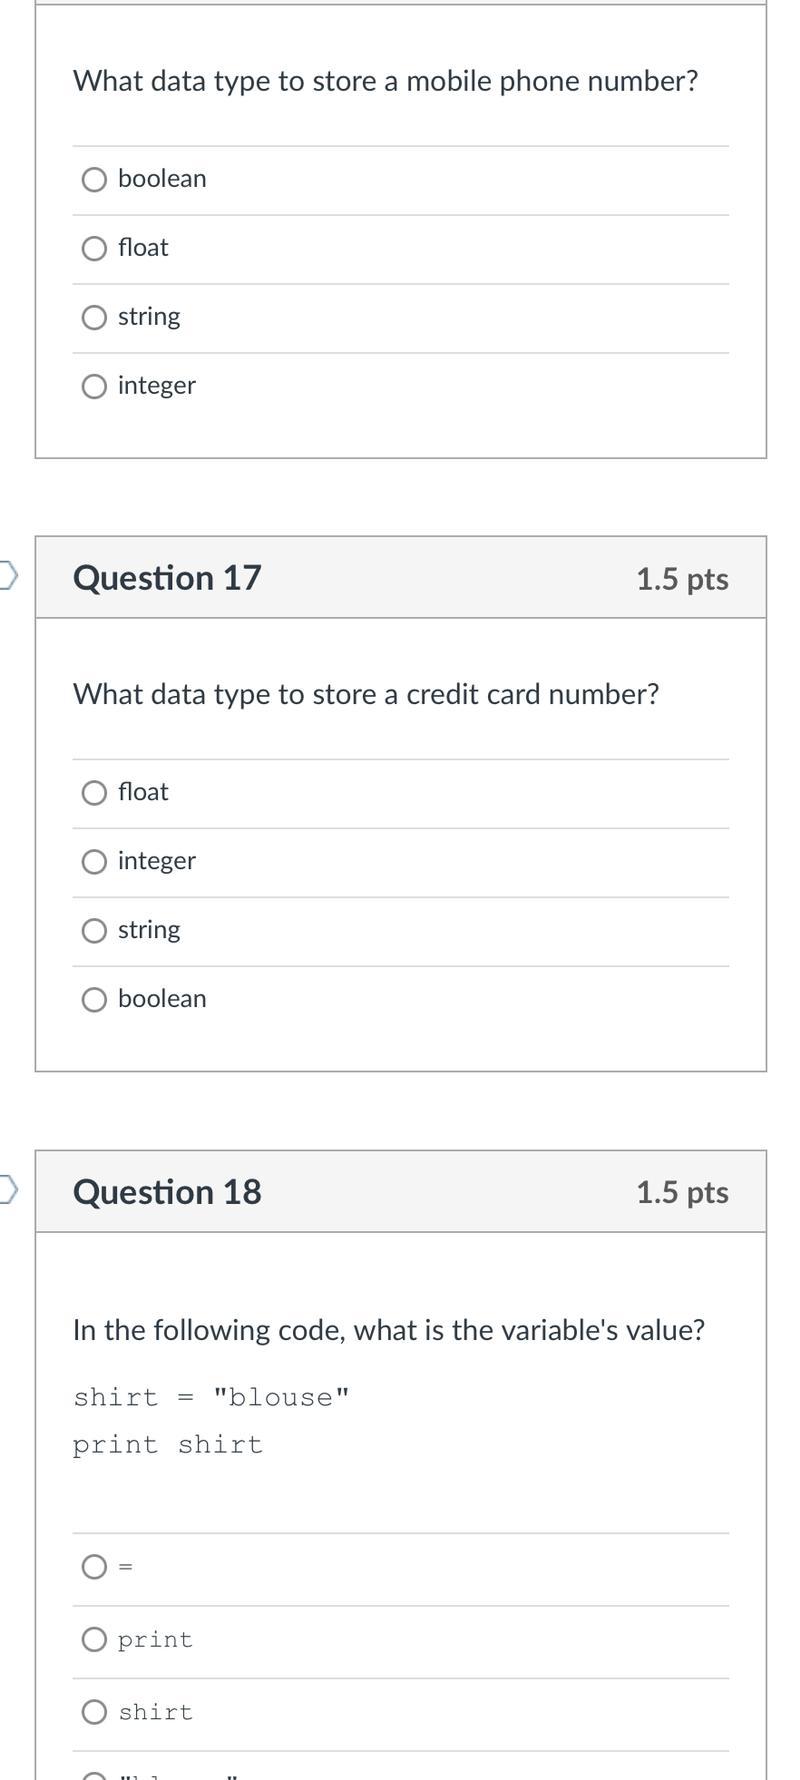Pick string for credit card number question

[x=94, y=931]
